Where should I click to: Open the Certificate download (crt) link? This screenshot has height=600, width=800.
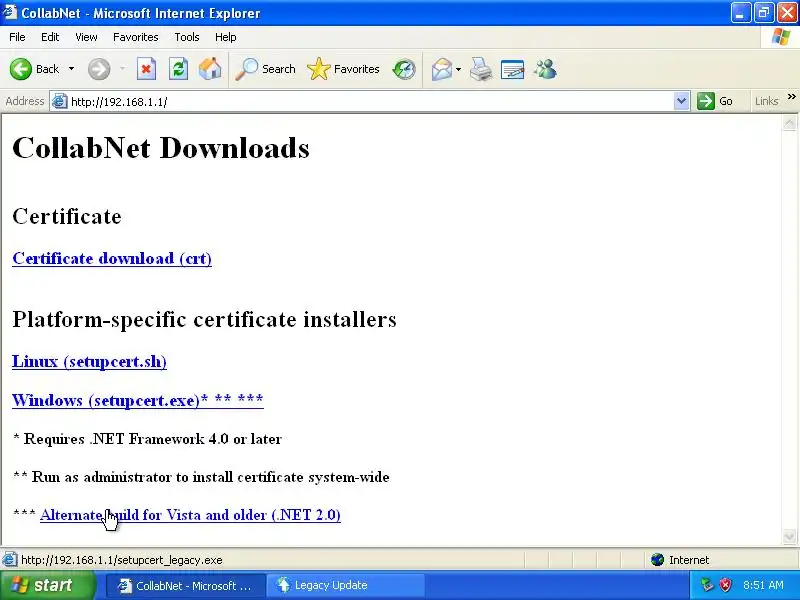pyautogui.click(x=112, y=259)
